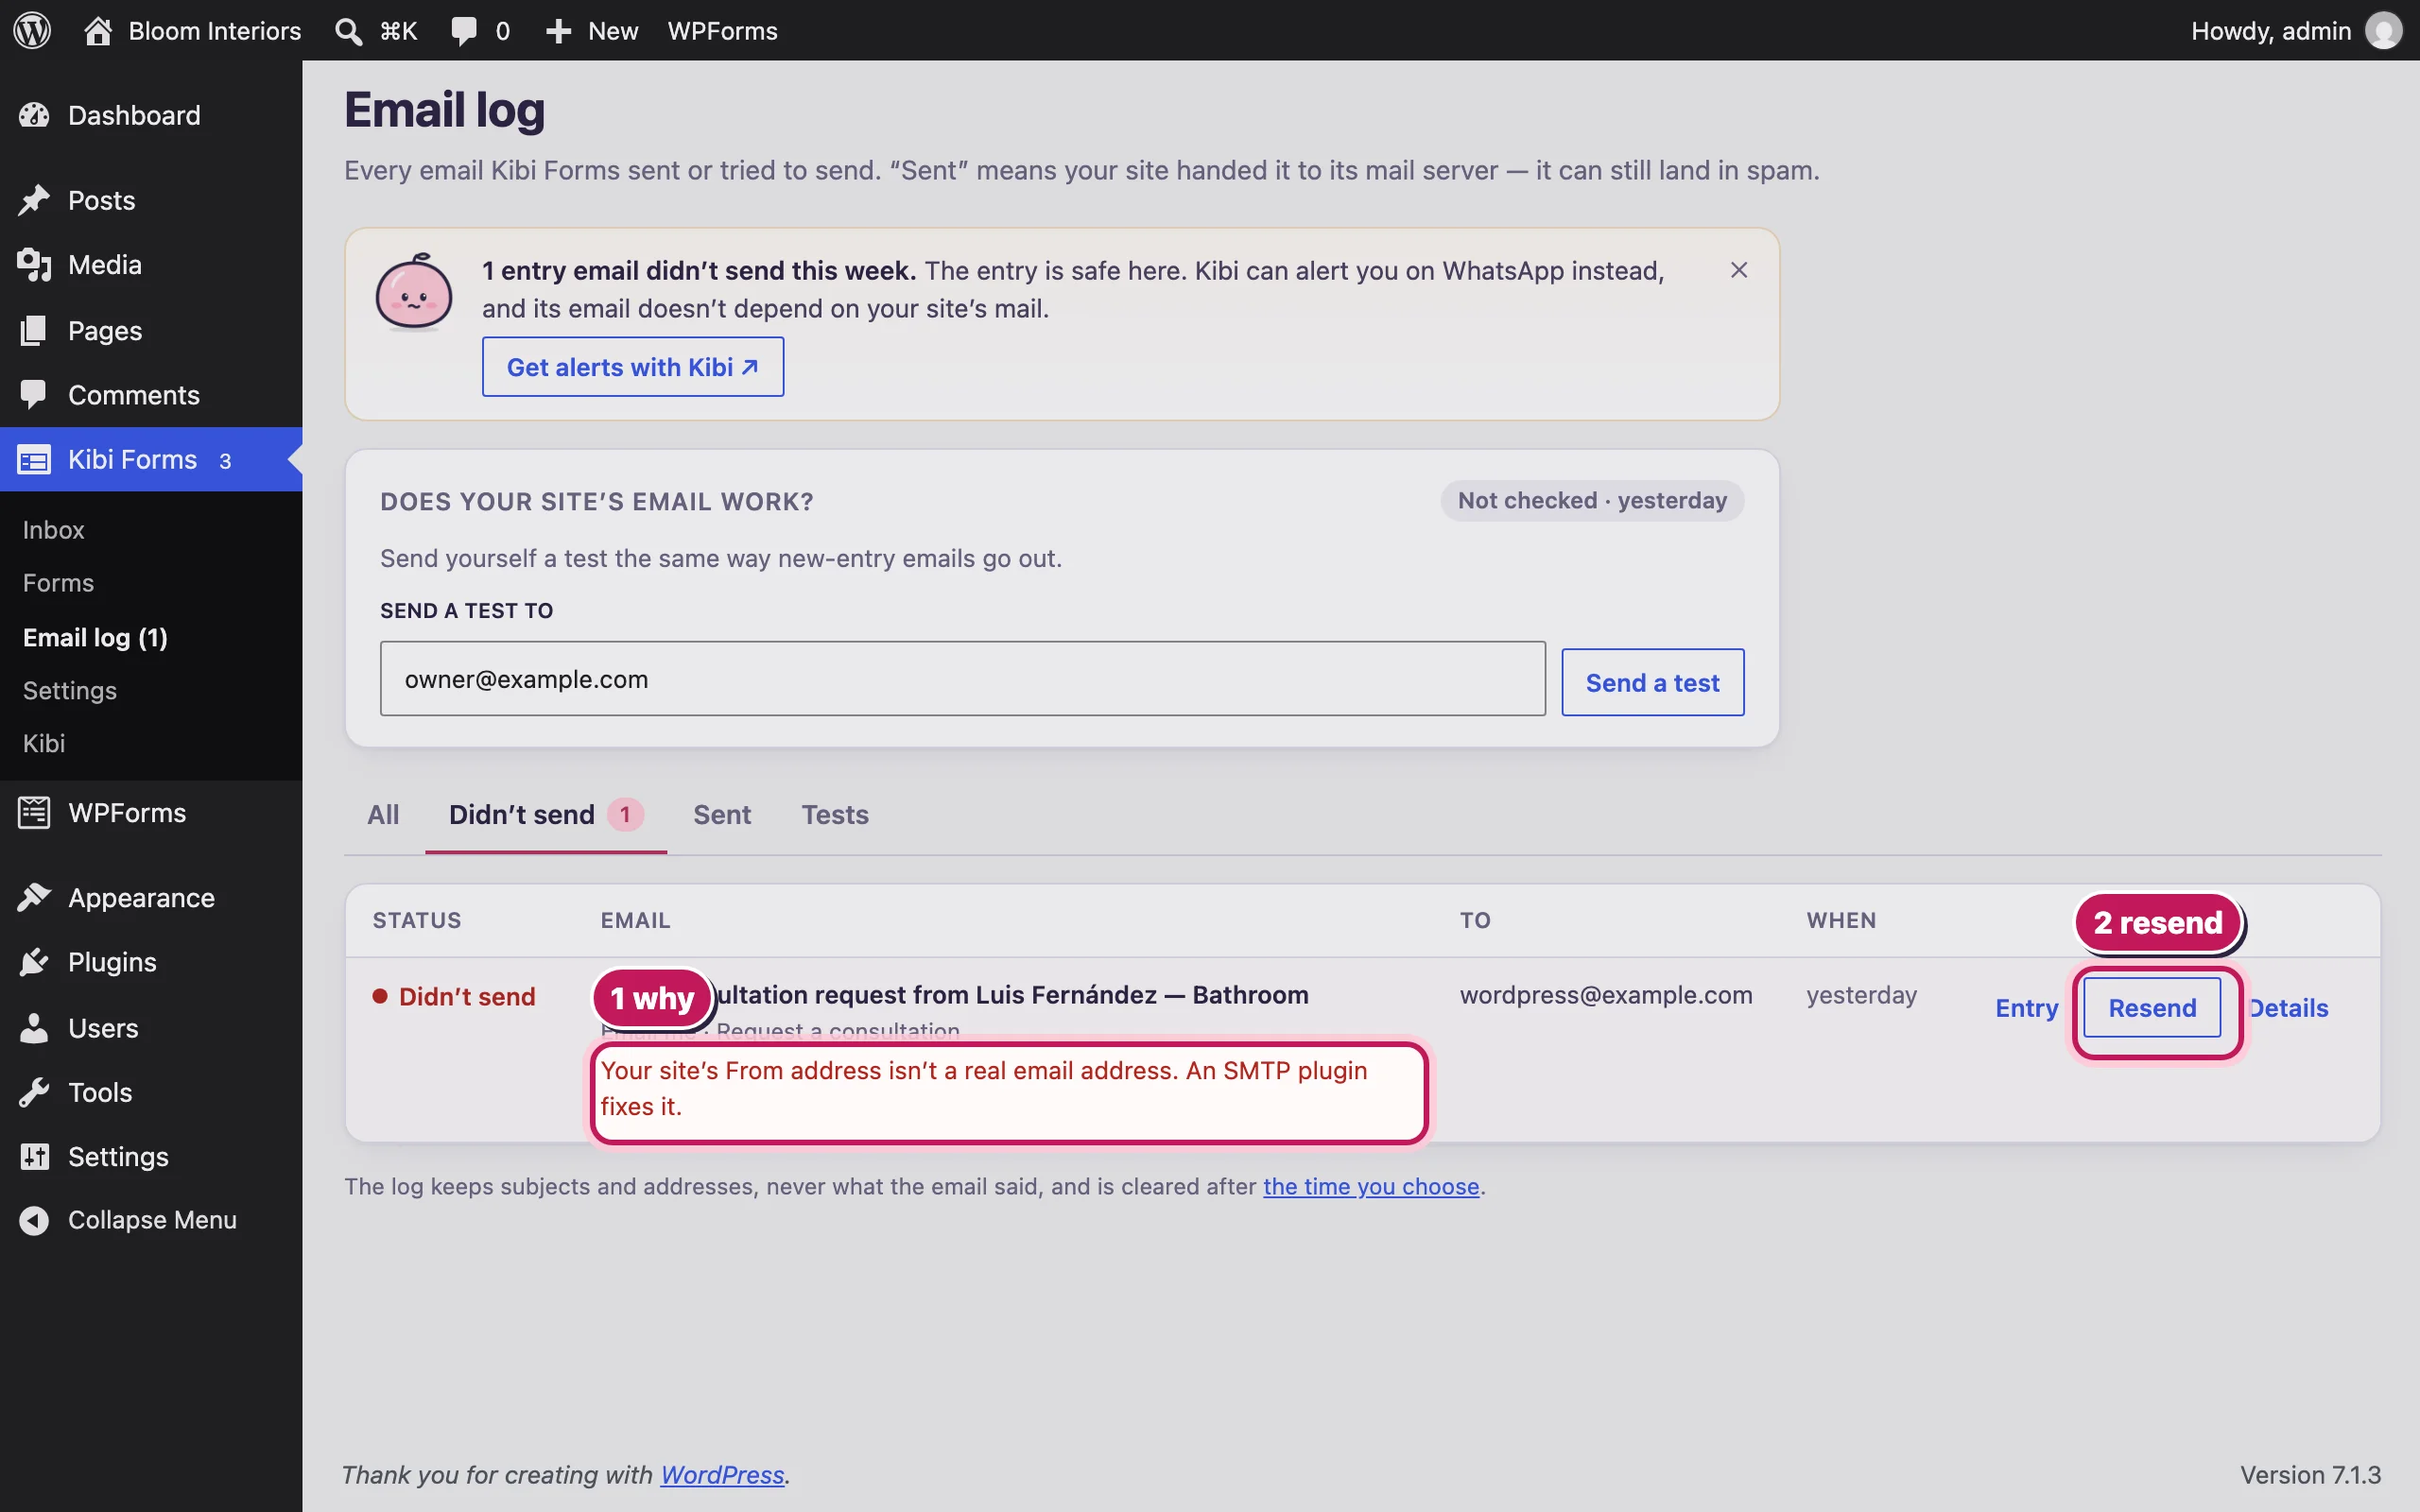Image resolution: width=2420 pixels, height=1512 pixels.
Task: Open the WordPress footer link
Action: pos(722,1475)
